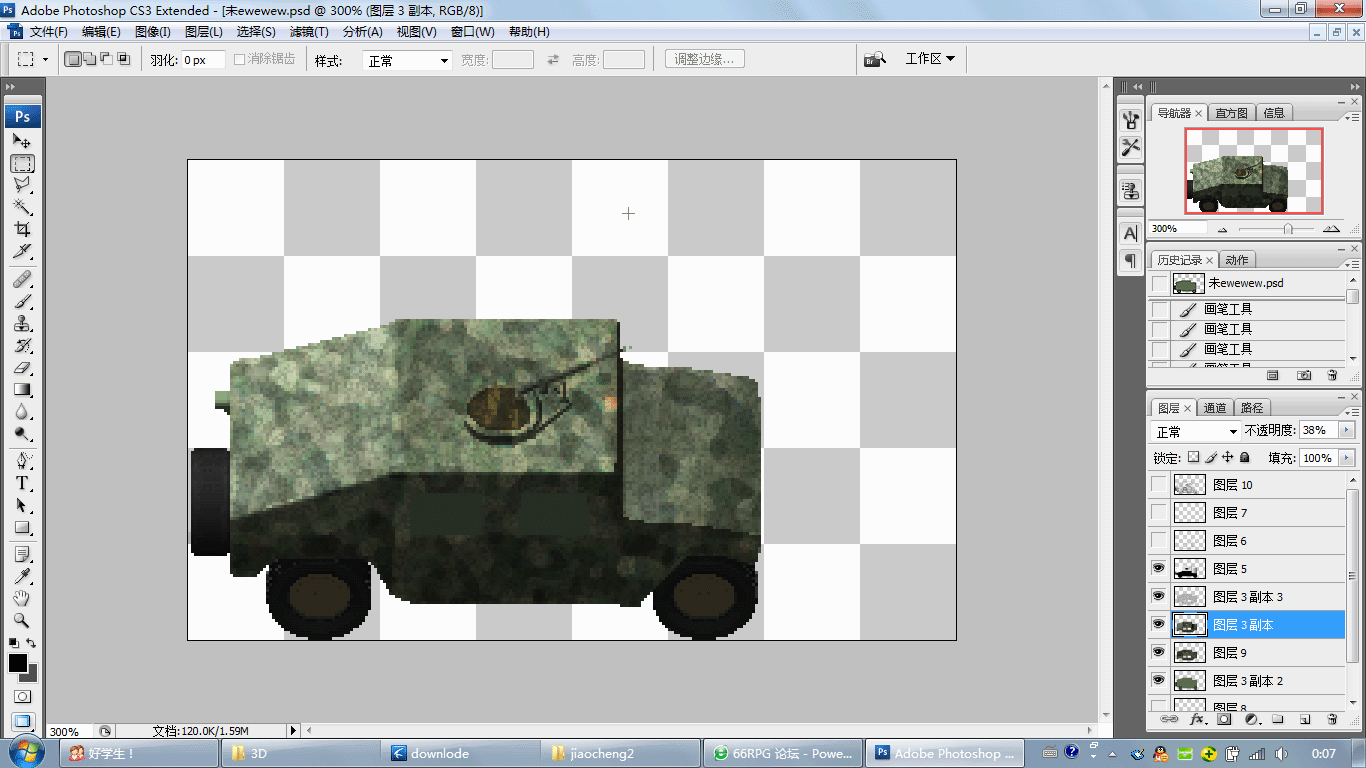
Task: Show layer 图层 10 by toggling visibility
Action: pyautogui.click(x=1159, y=484)
